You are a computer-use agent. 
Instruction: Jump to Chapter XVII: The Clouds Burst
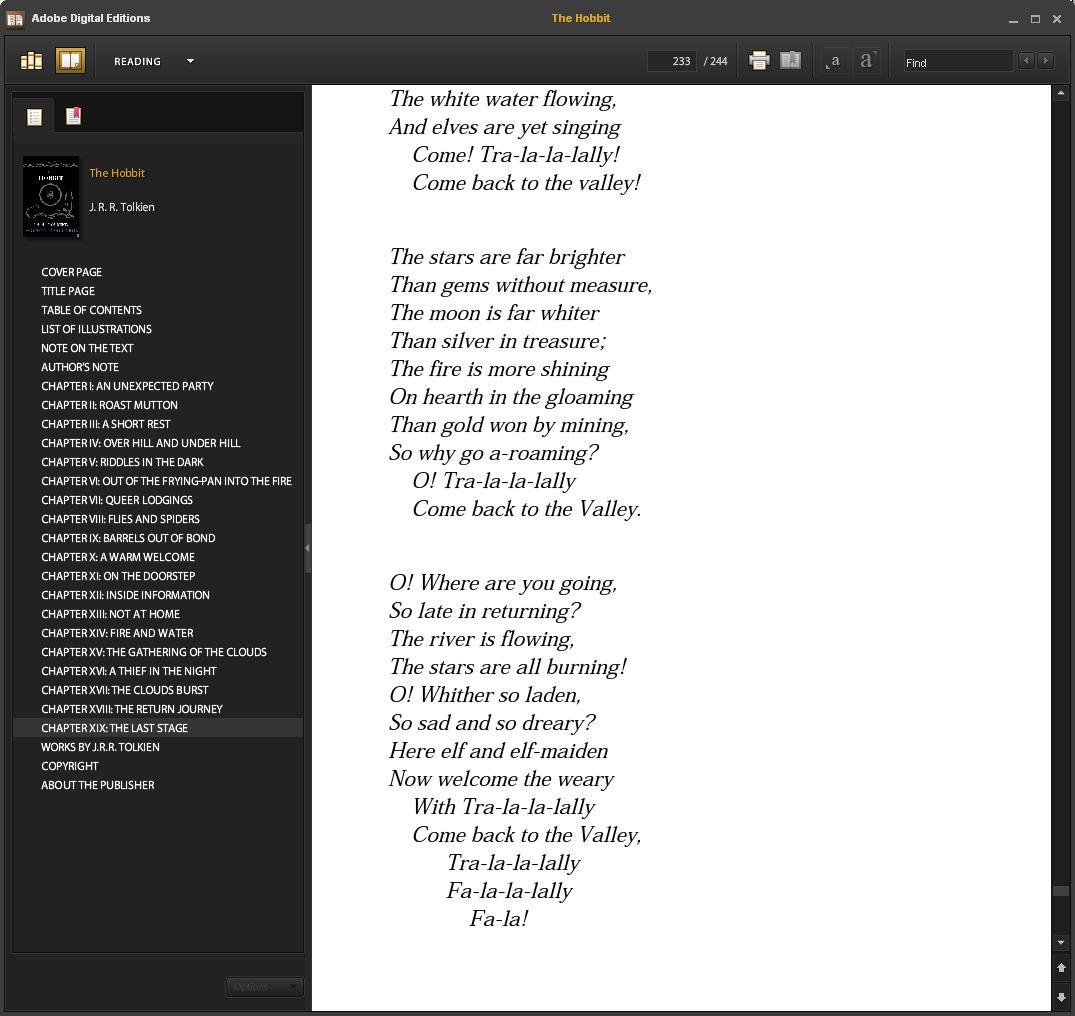point(124,690)
